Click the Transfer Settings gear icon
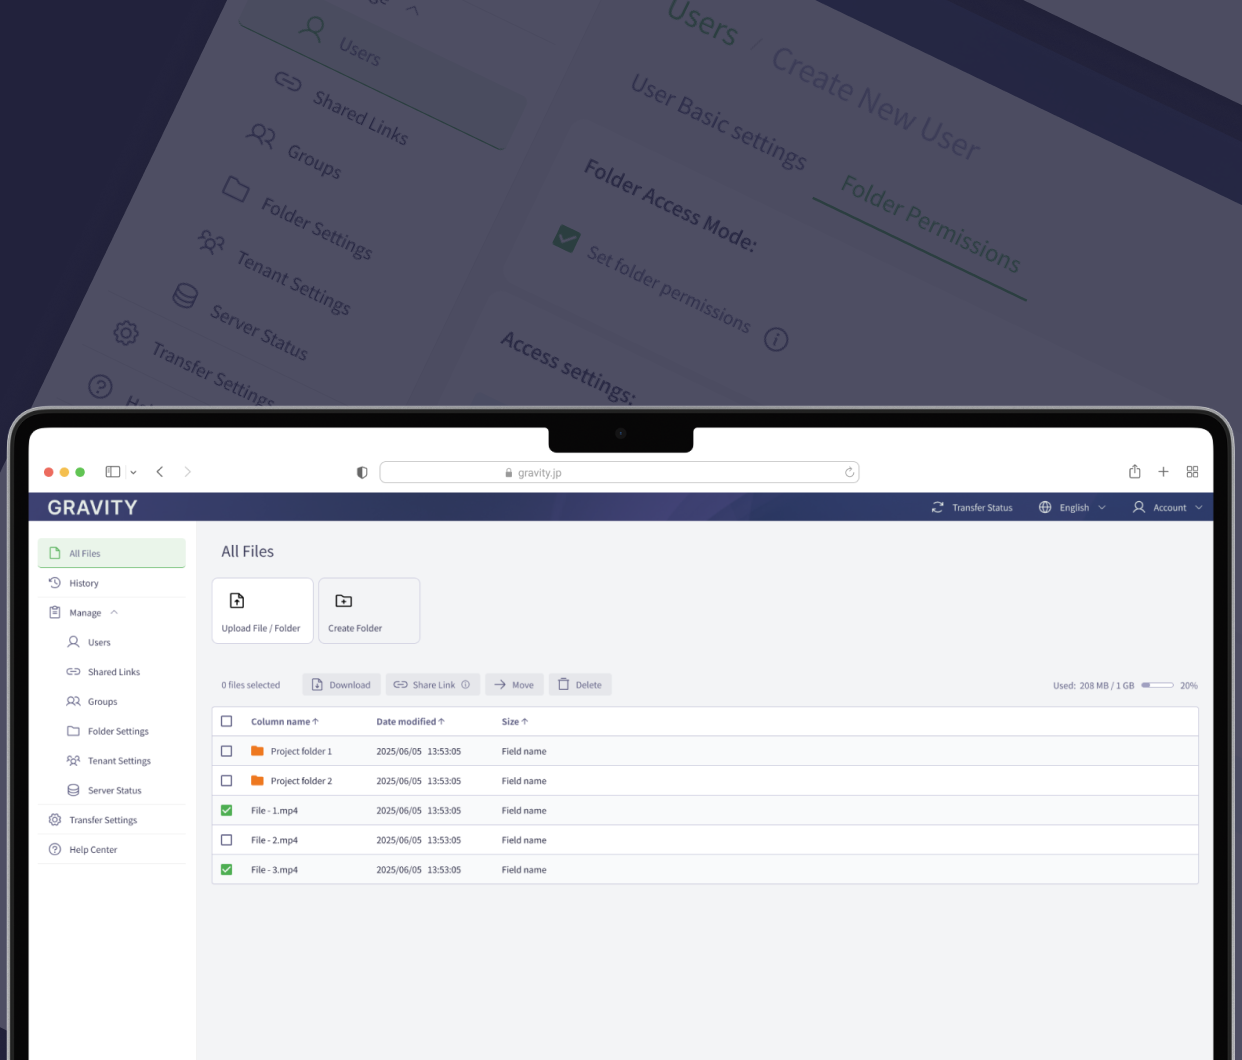Image resolution: width=1242 pixels, height=1060 pixels. pyautogui.click(x=55, y=820)
